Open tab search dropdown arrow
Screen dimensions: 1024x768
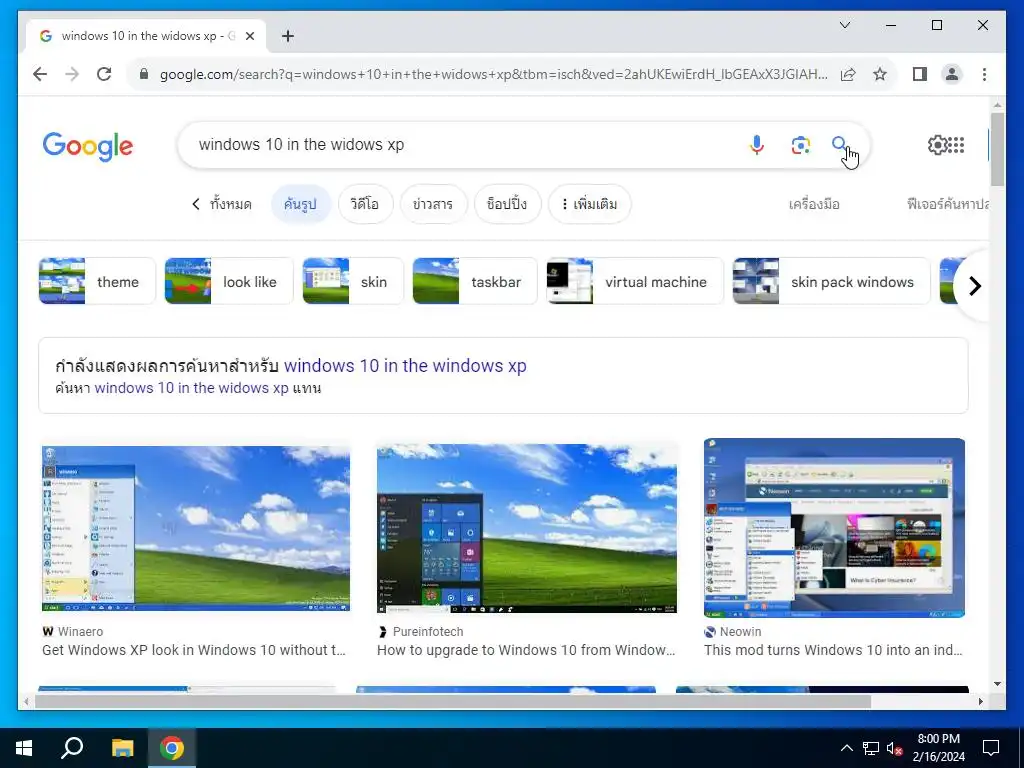[x=844, y=25]
